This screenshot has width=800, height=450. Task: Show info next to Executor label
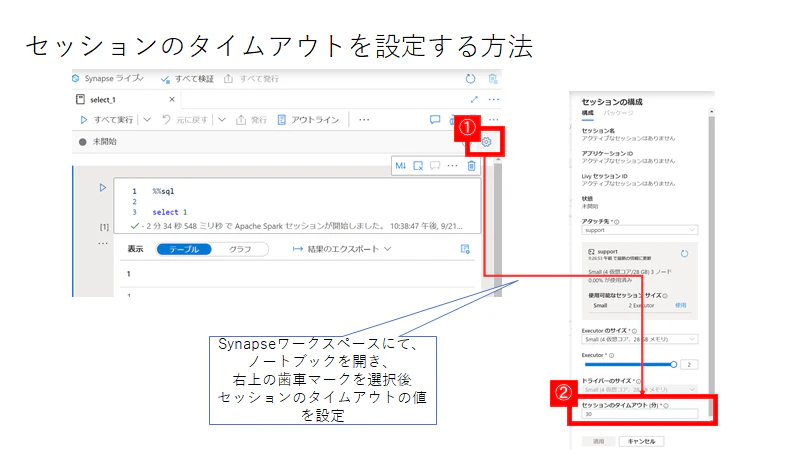click(611, 355)
